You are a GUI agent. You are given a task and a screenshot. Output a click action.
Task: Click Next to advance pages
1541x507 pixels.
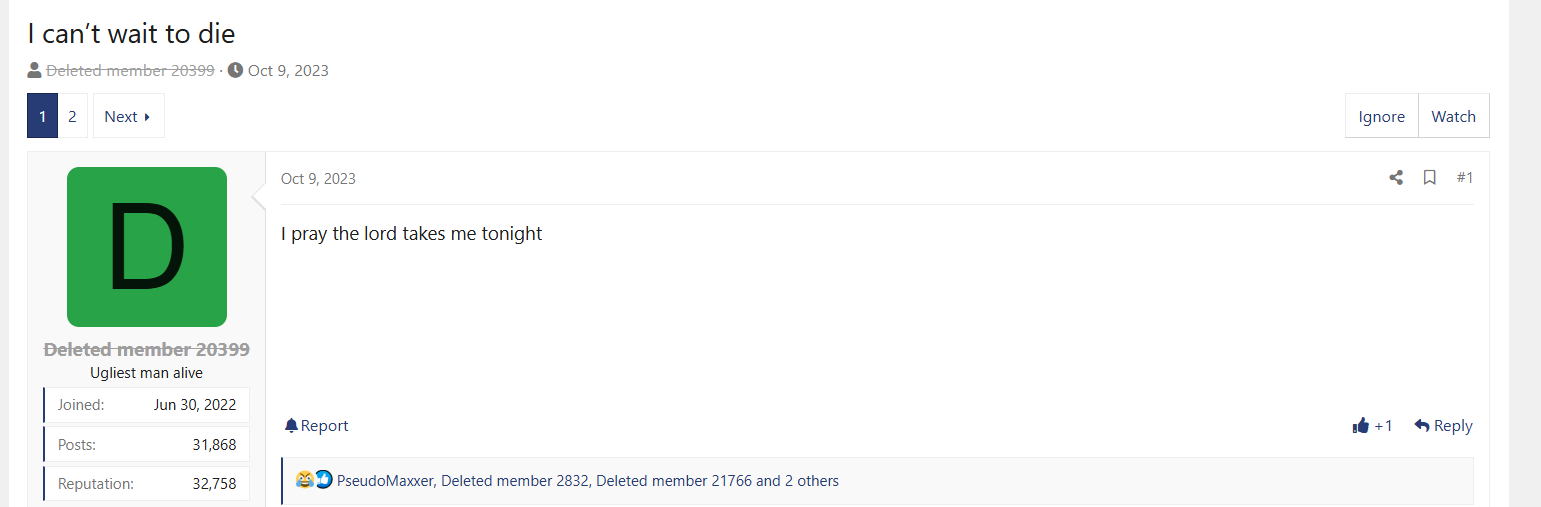tap(128, 116)
